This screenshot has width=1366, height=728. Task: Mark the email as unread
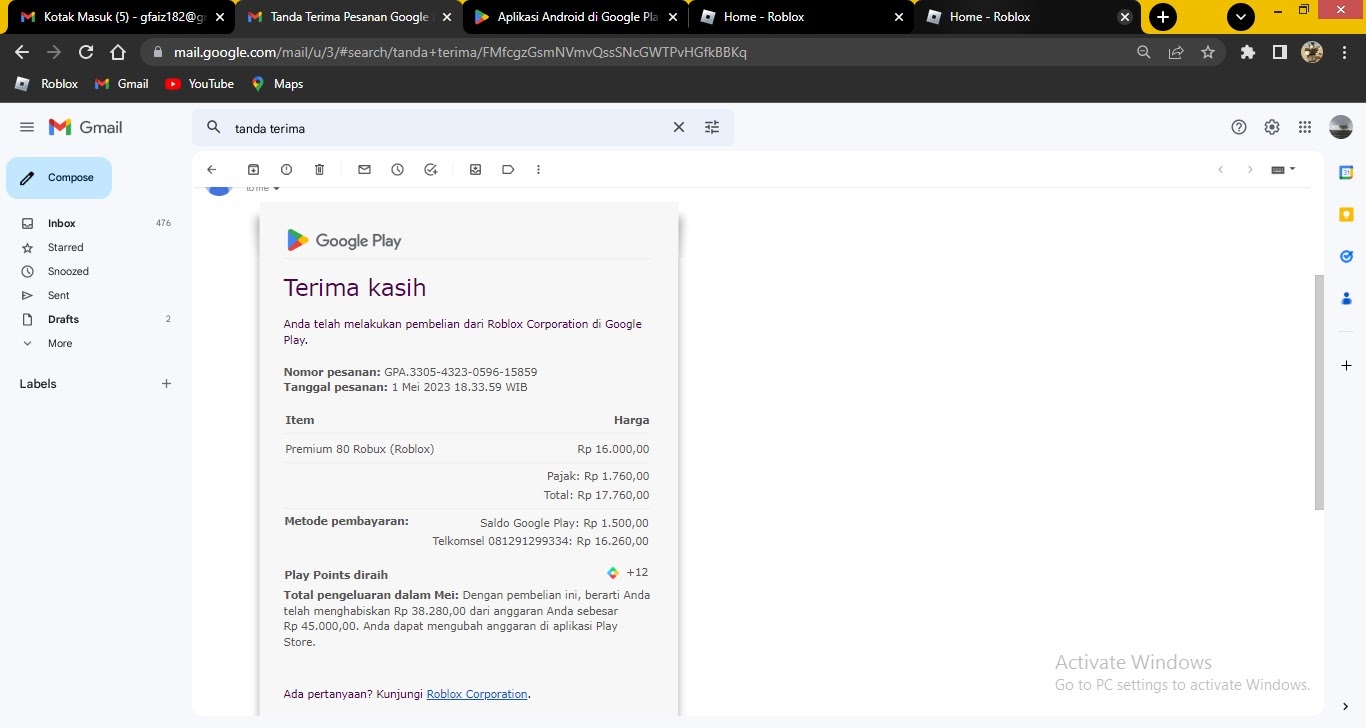tap(364, 170)
